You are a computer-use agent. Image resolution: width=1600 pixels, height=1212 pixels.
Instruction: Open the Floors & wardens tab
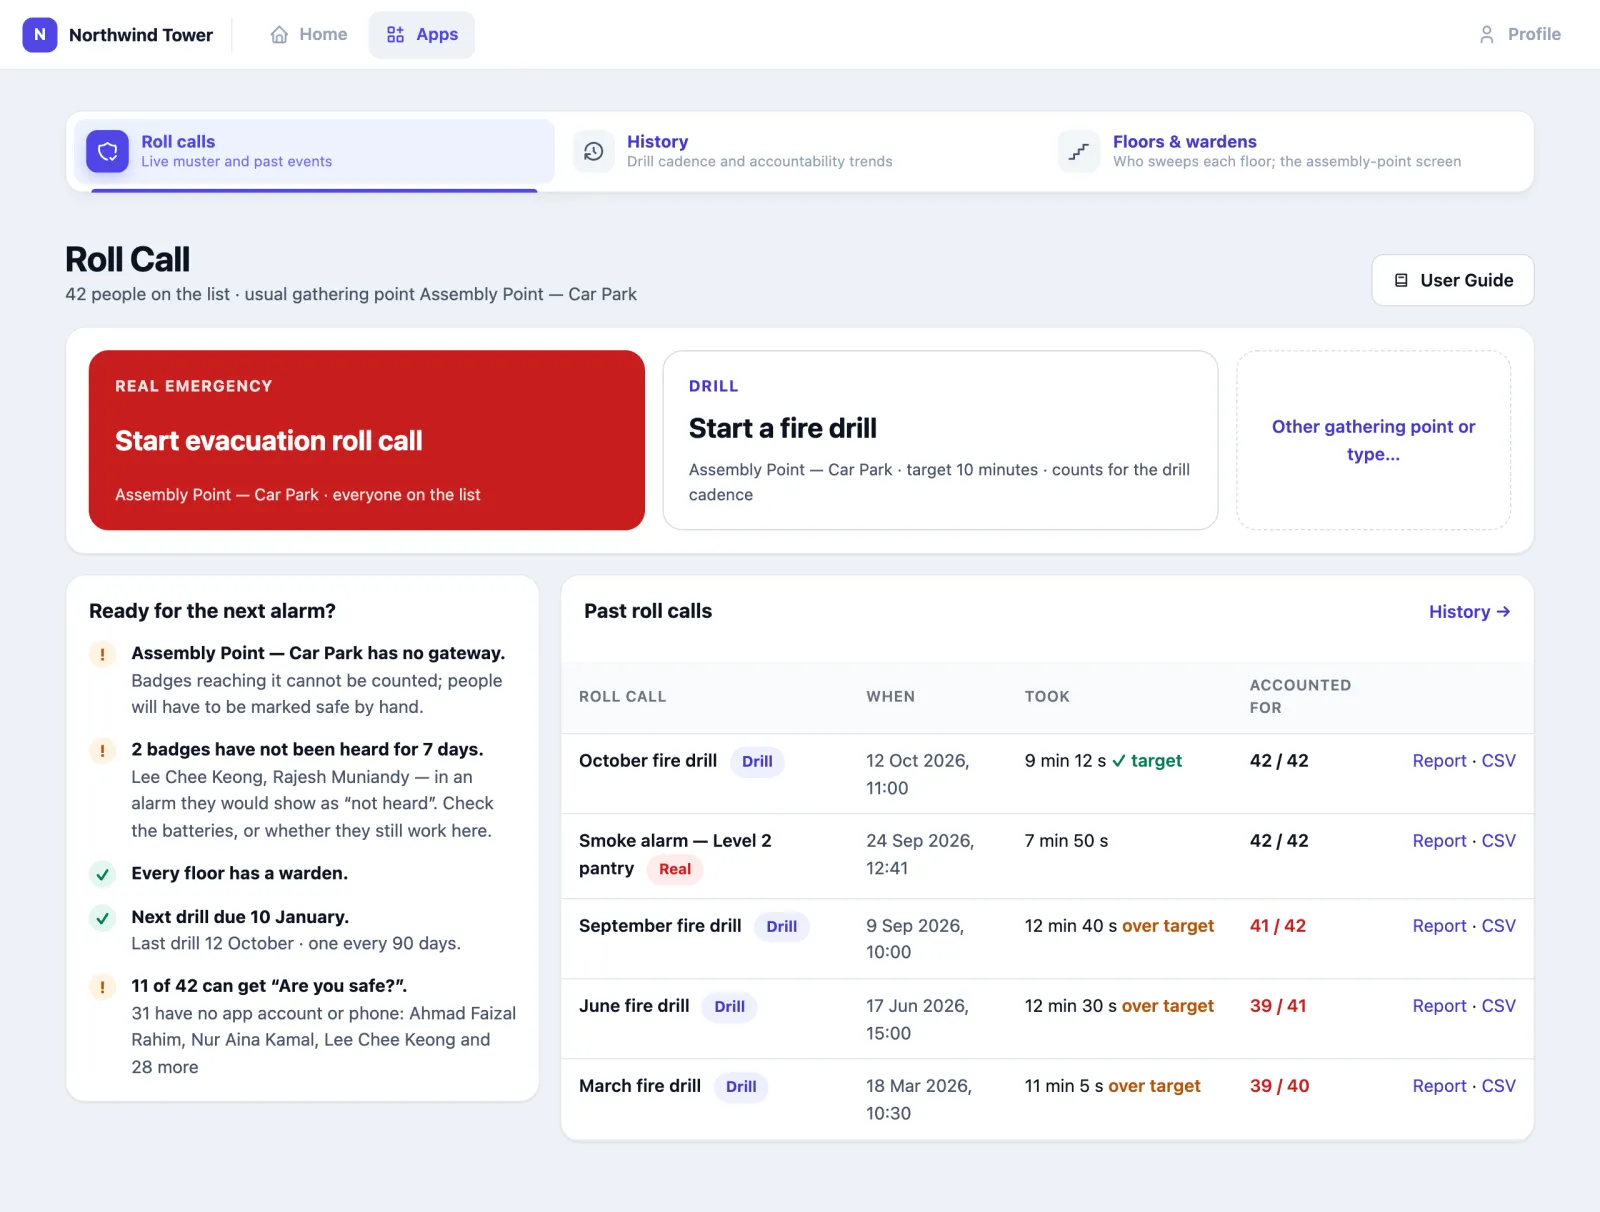coord(1287,151)
